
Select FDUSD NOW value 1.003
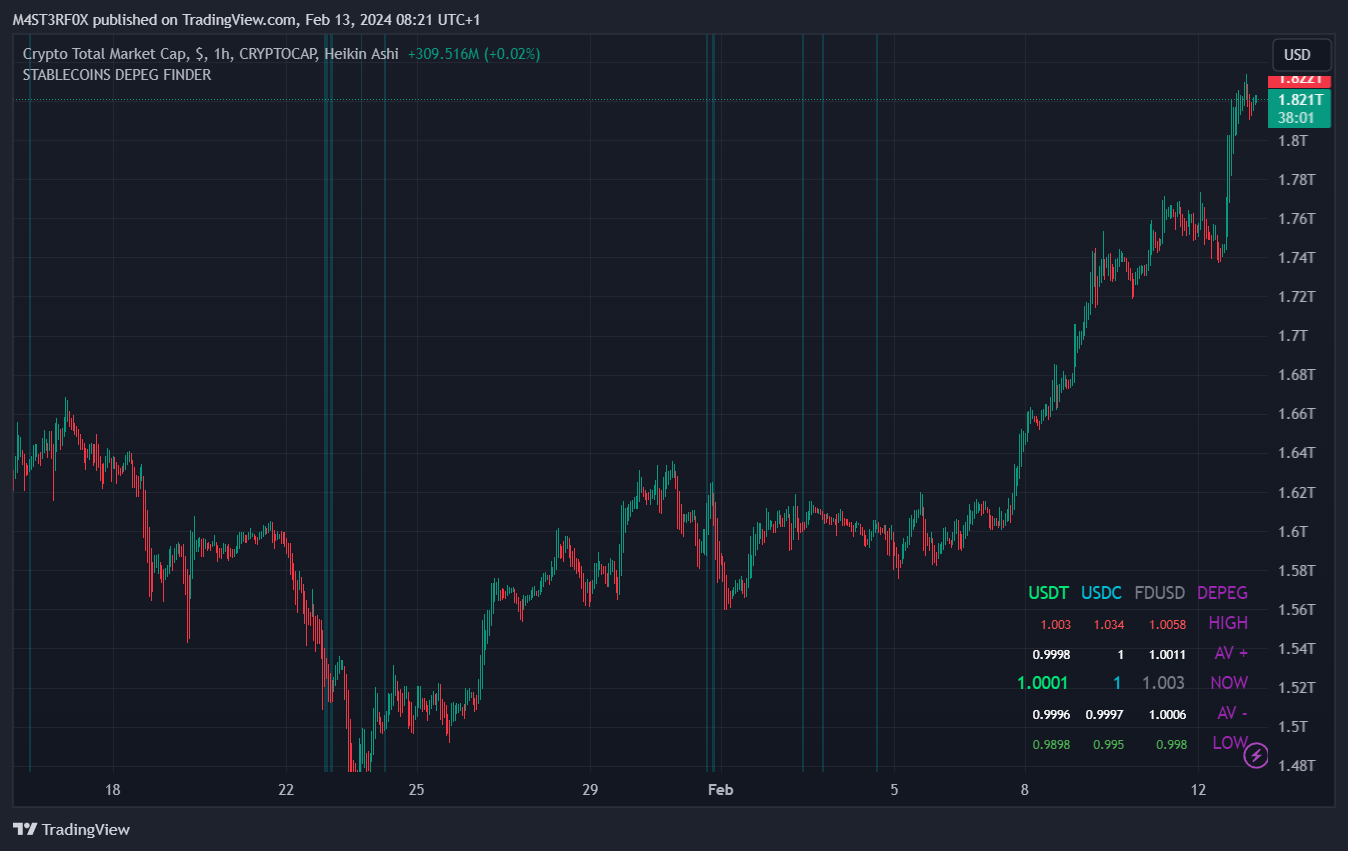pos(1164,683)
